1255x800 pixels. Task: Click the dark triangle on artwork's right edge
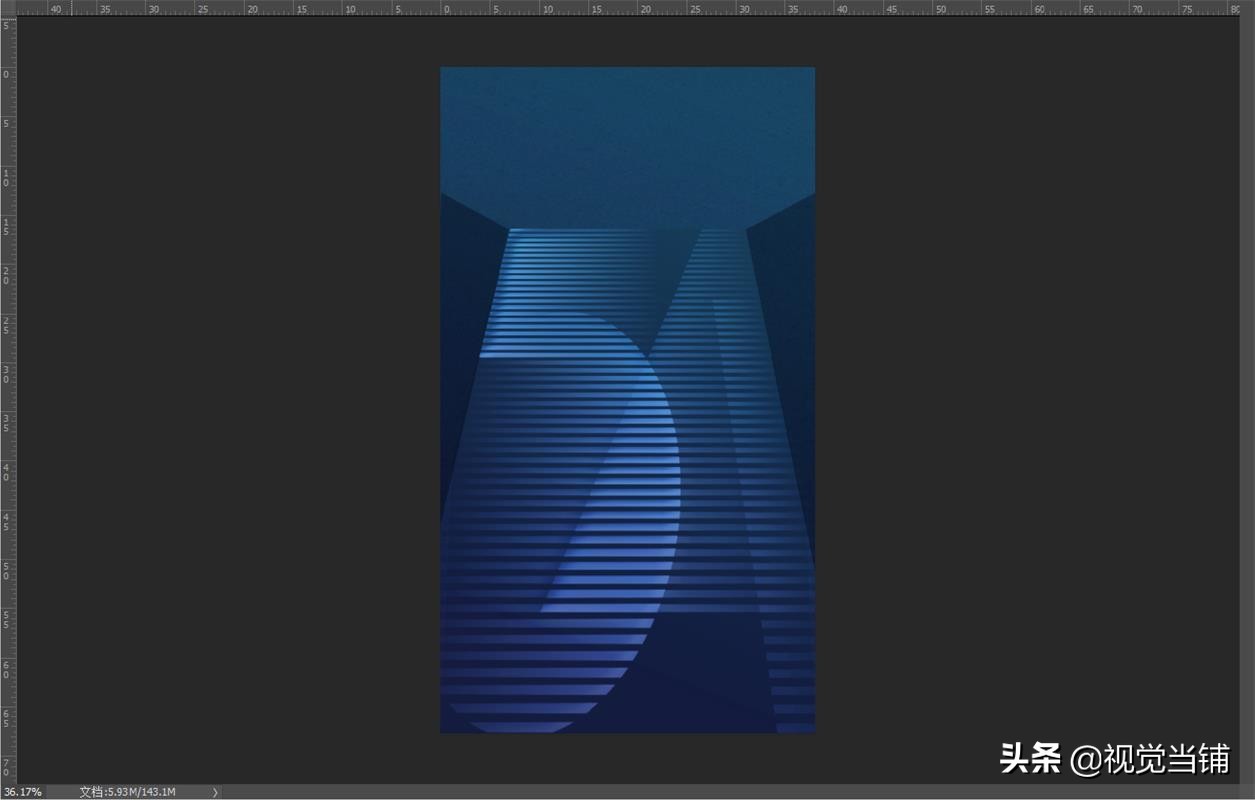pyautogui.click(x=792, y=330)
